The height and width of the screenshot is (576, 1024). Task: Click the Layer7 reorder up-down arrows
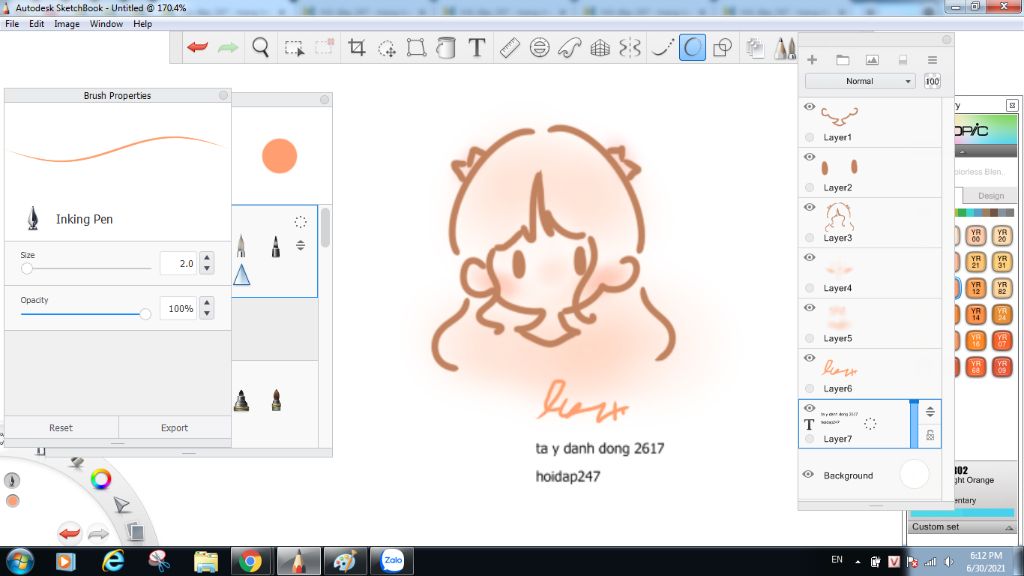[930, 412]
